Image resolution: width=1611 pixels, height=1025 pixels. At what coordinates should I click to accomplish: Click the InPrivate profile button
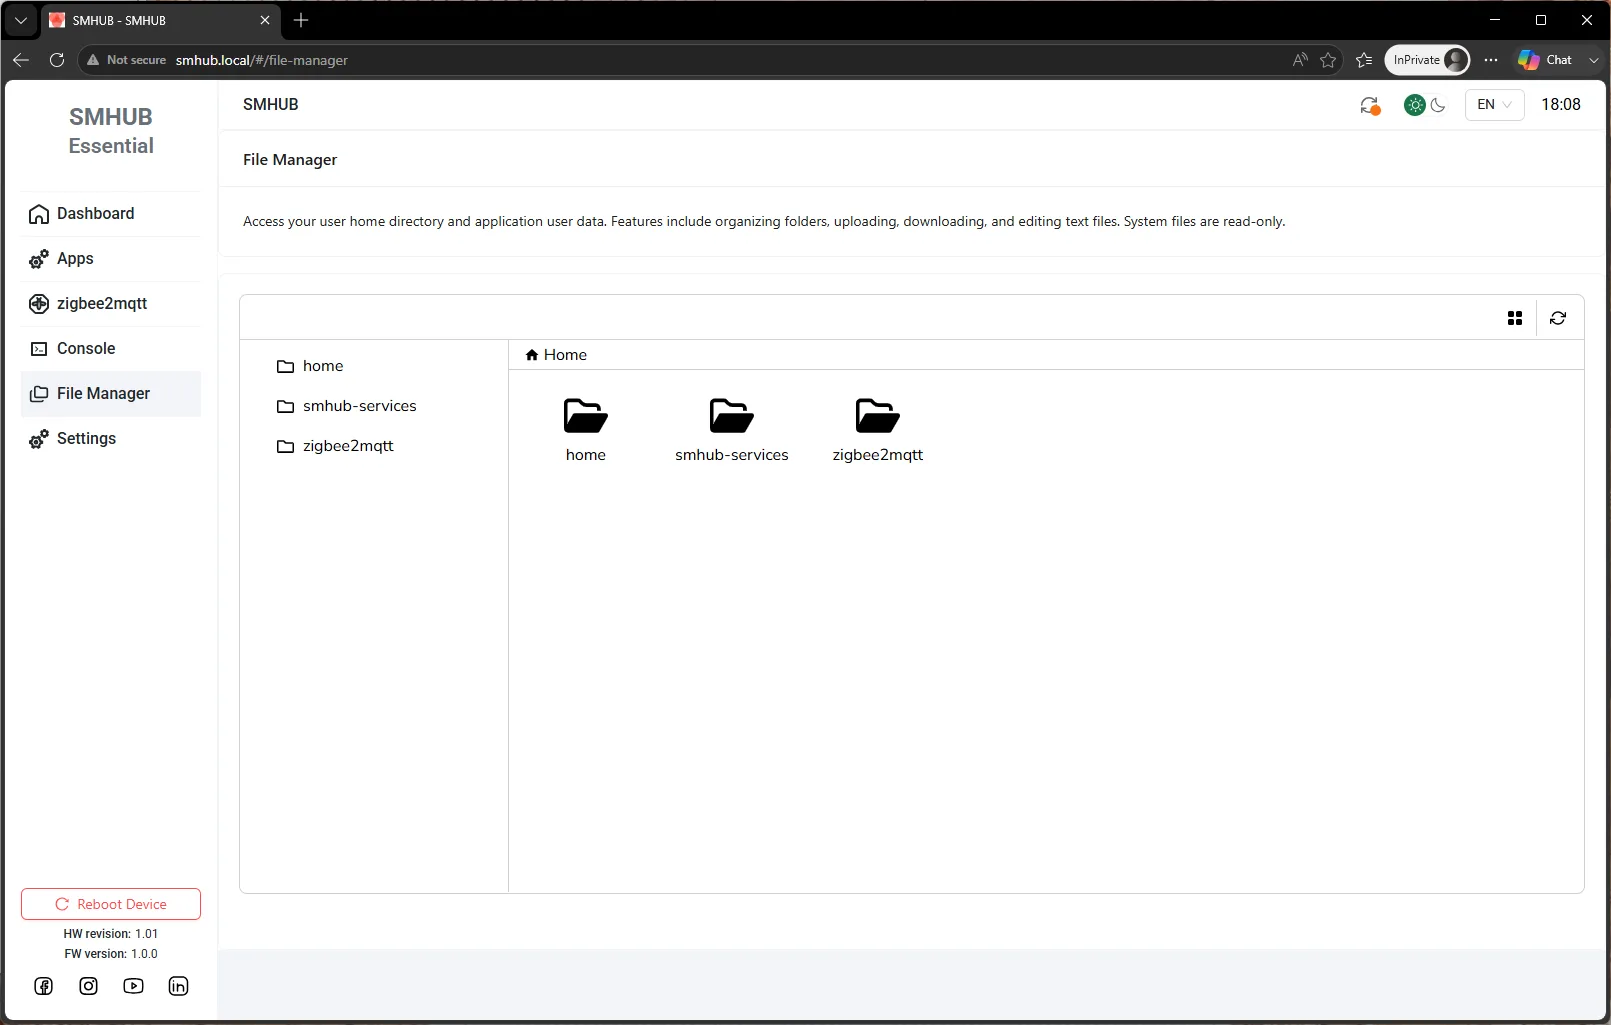[x=1427, y=60]
